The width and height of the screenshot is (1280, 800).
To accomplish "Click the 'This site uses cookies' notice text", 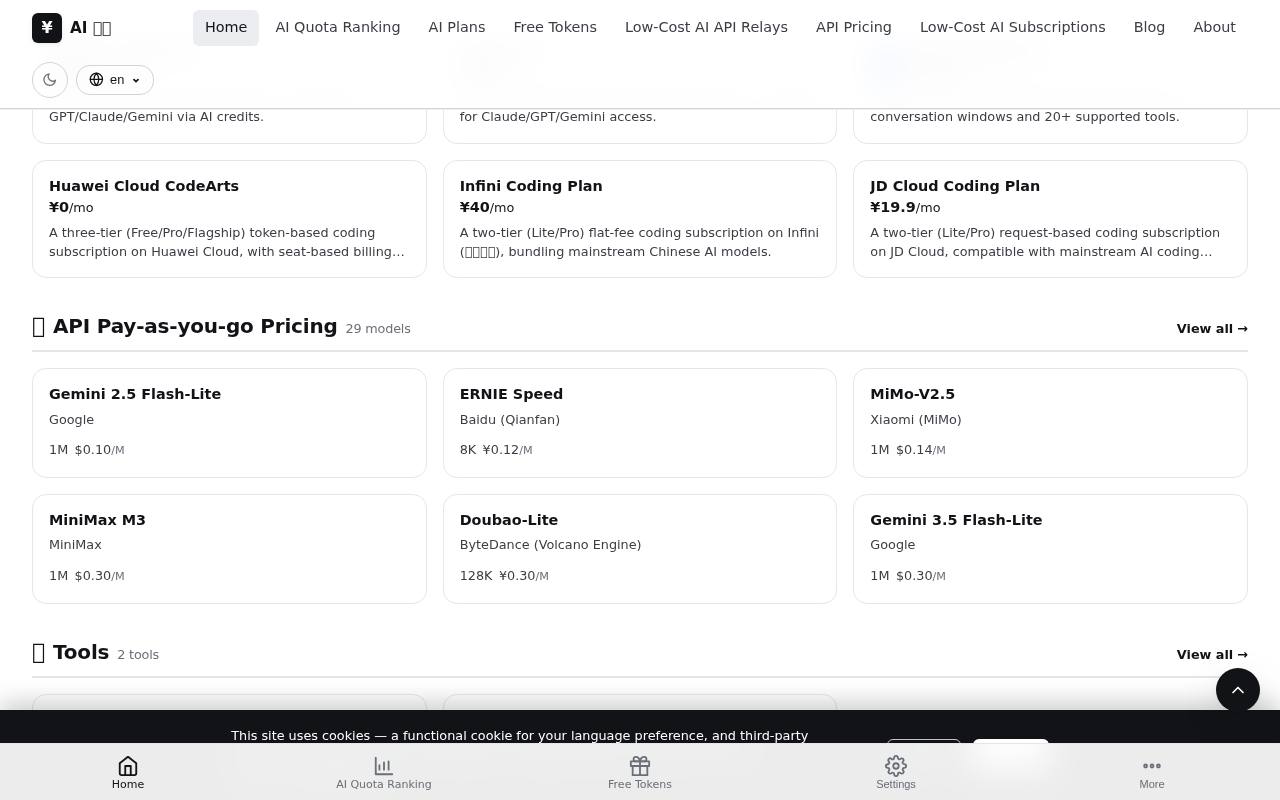I will click(x=519, y=735).
